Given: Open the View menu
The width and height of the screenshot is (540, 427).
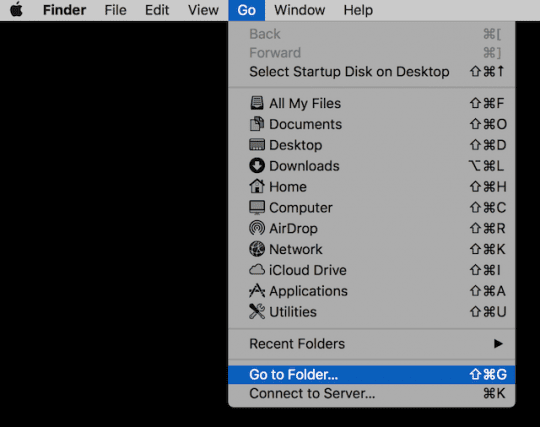Looking at the screenshot, I should tap(203, 10).
